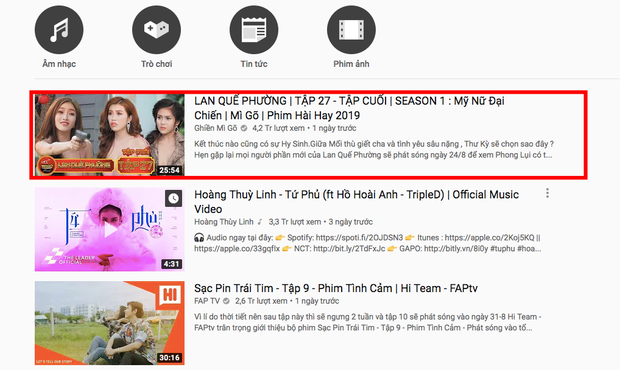620x370 pixels.
Task: Click Lan Quế Phường description text
Action: [374, 149]
